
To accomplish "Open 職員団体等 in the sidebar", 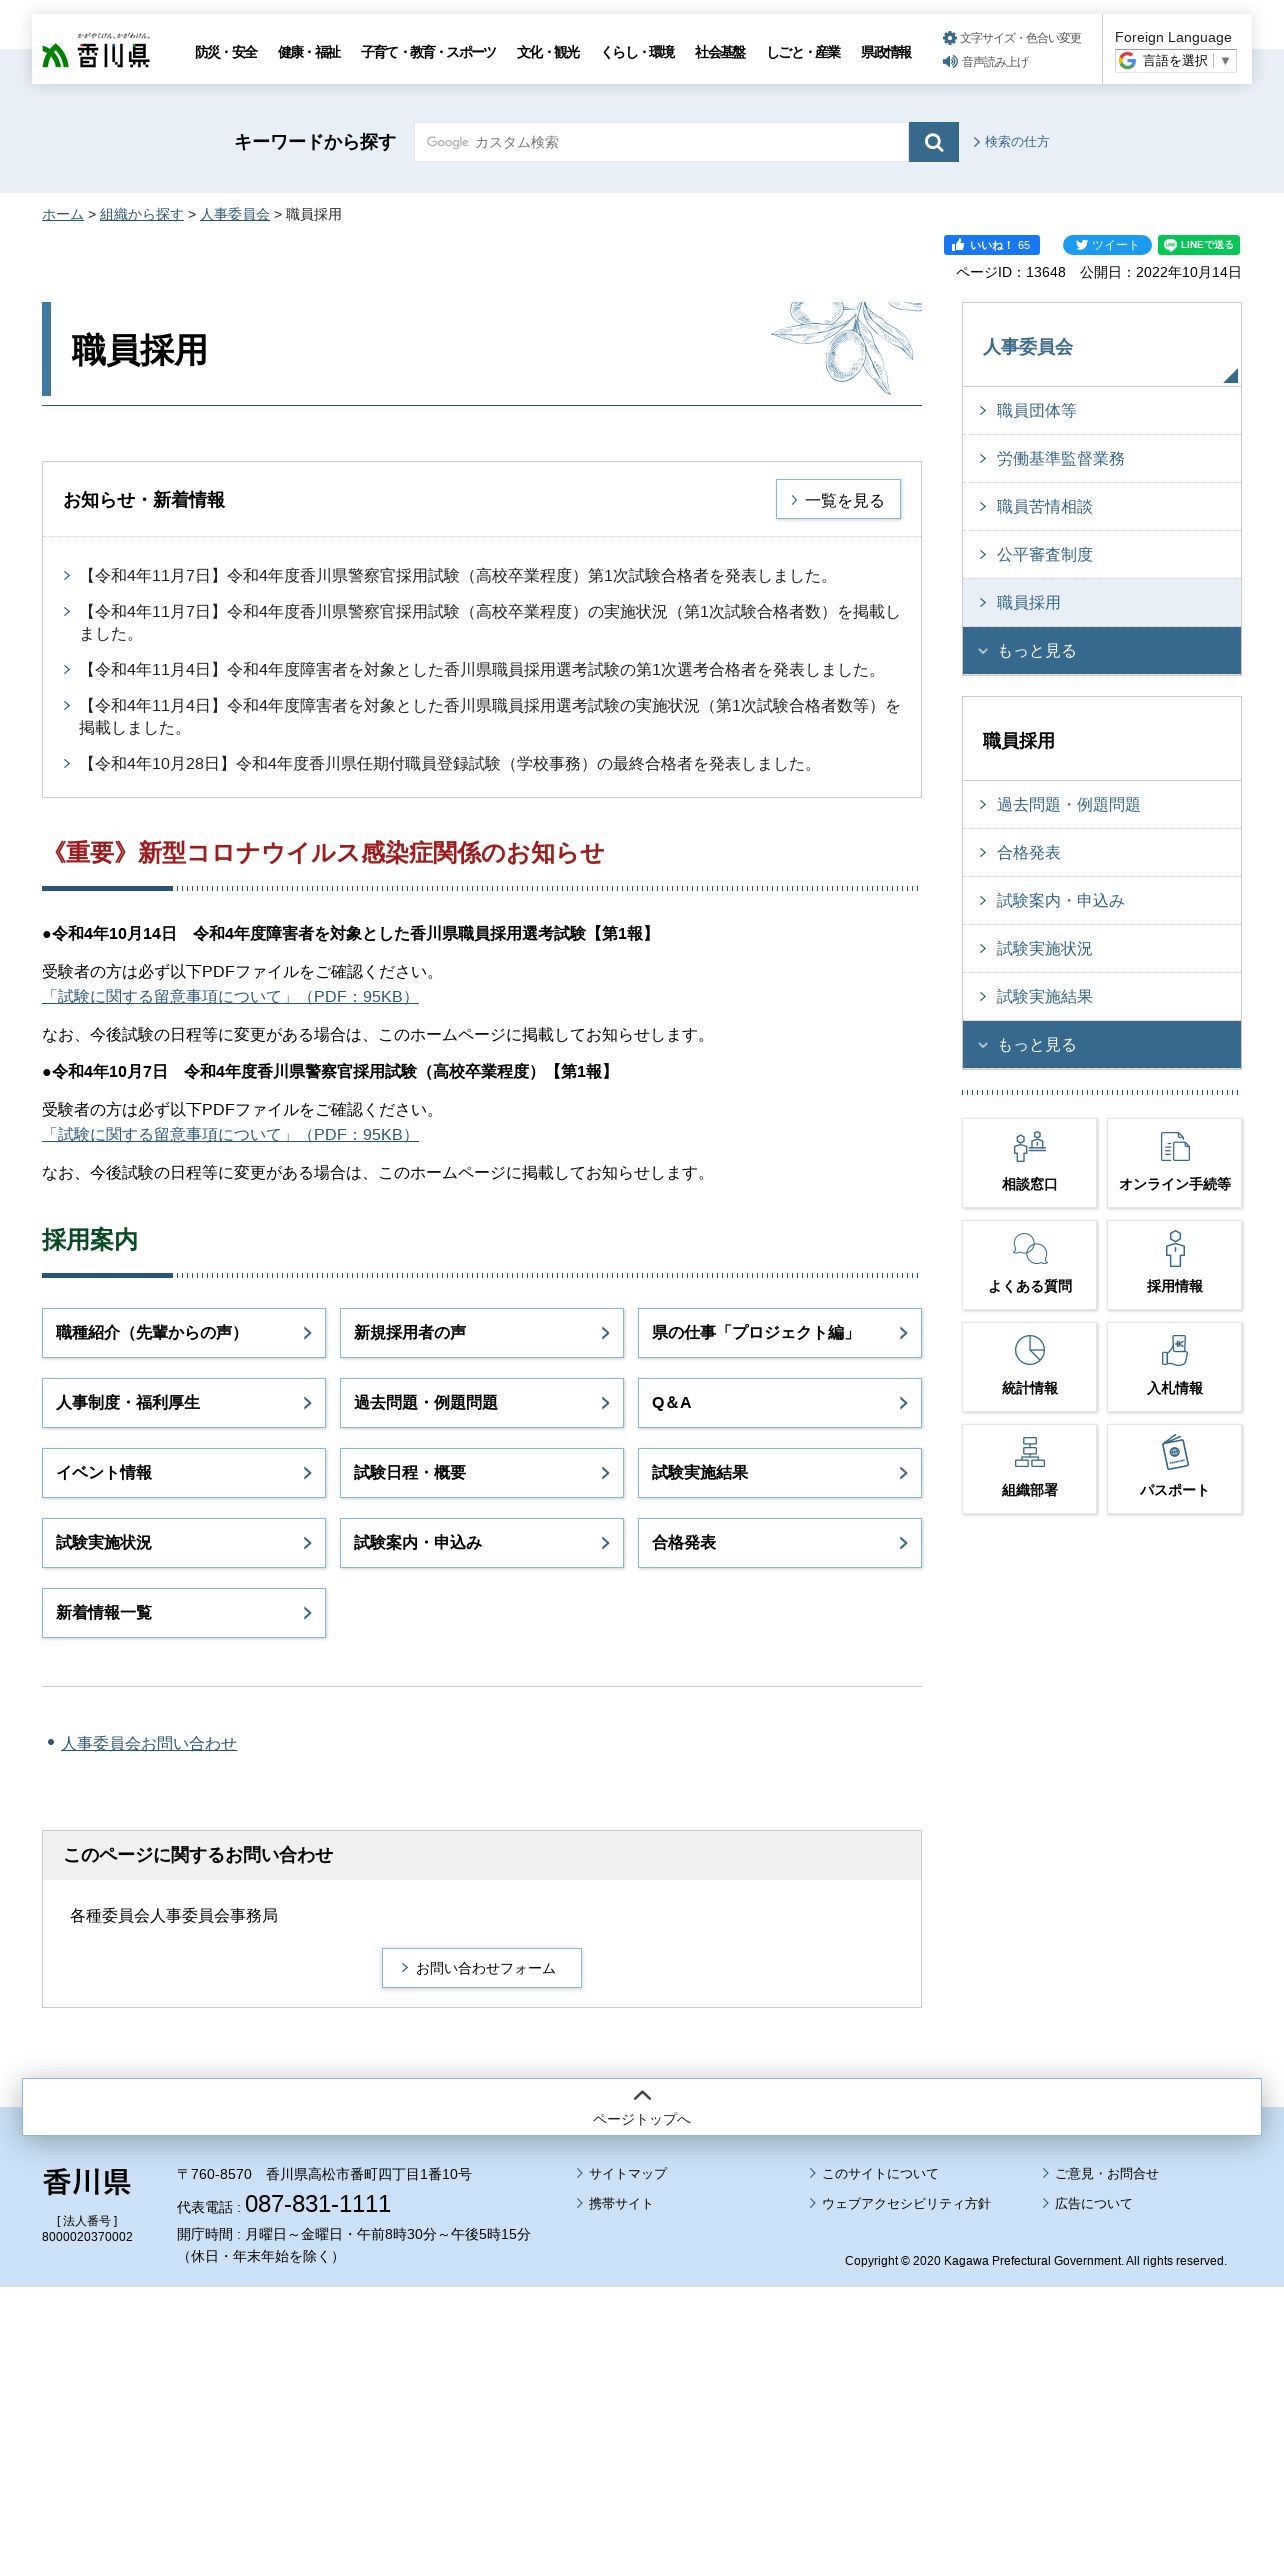I will (1101, 411).
